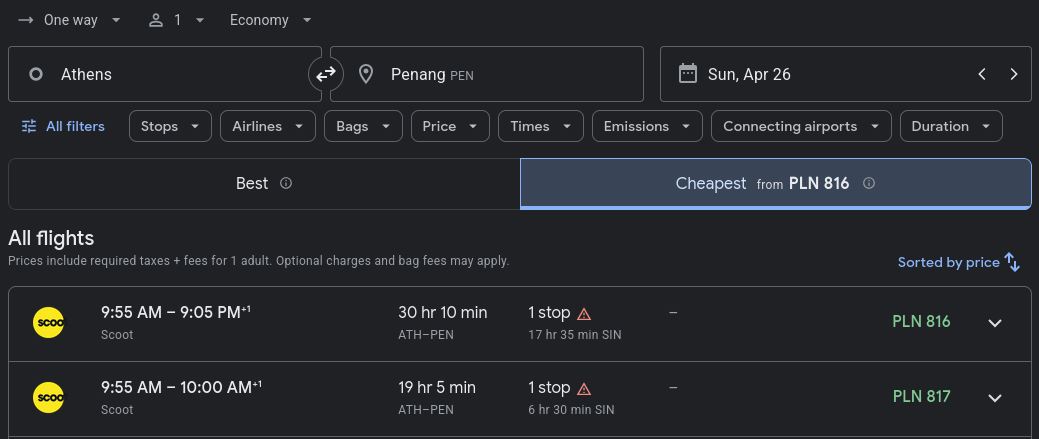Expand the Stops filter

coord(170,126)
